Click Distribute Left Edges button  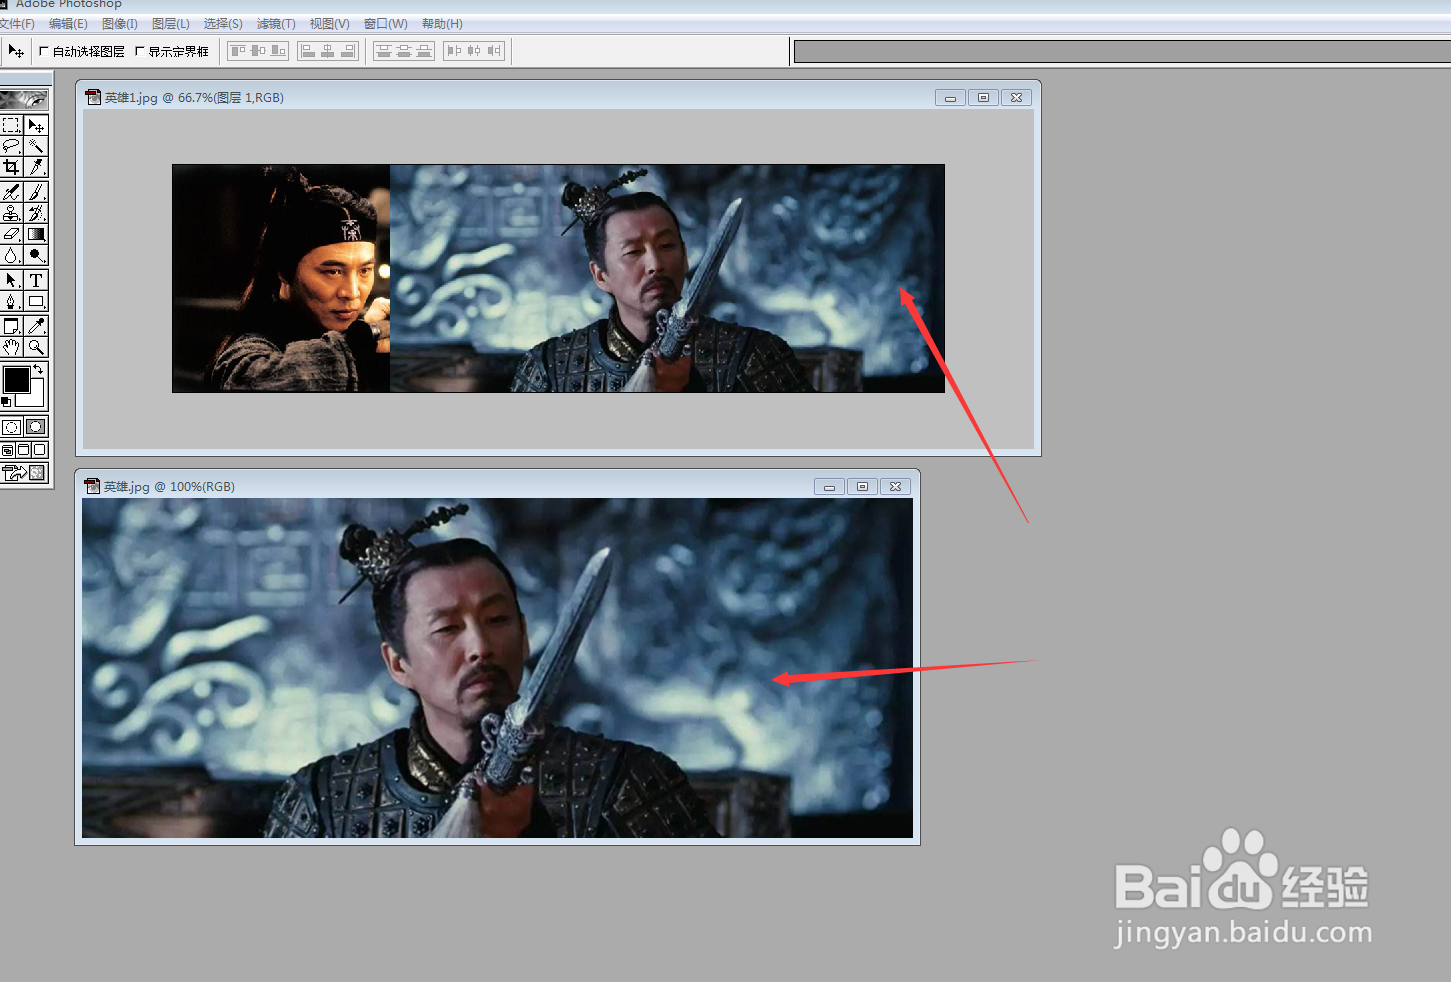(x=454, y=51)
